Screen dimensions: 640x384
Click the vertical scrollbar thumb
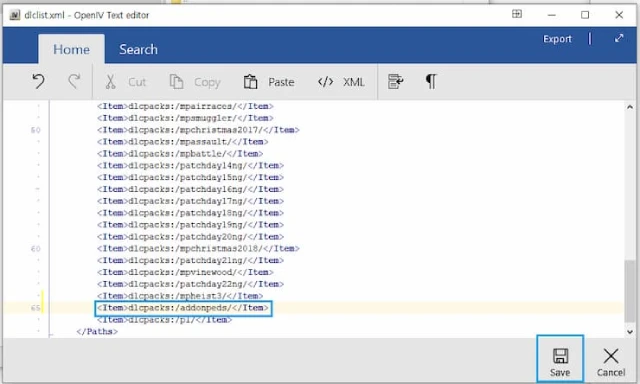[x=630, y=290]
